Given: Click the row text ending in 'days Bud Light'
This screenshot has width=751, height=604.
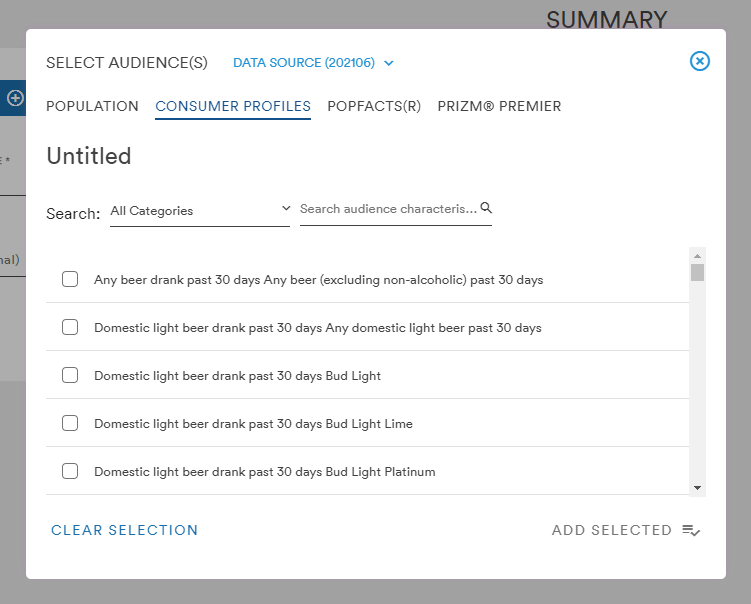Looking at the screenshot, I should 237,376.
